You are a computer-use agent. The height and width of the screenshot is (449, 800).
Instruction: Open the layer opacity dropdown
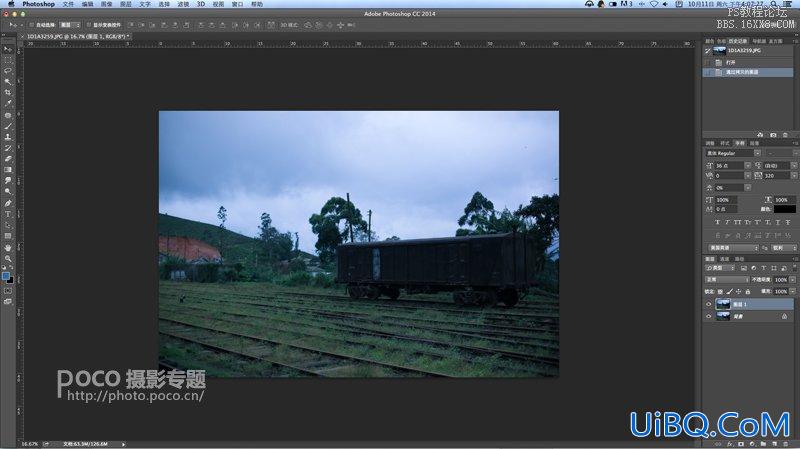[792, 280]
